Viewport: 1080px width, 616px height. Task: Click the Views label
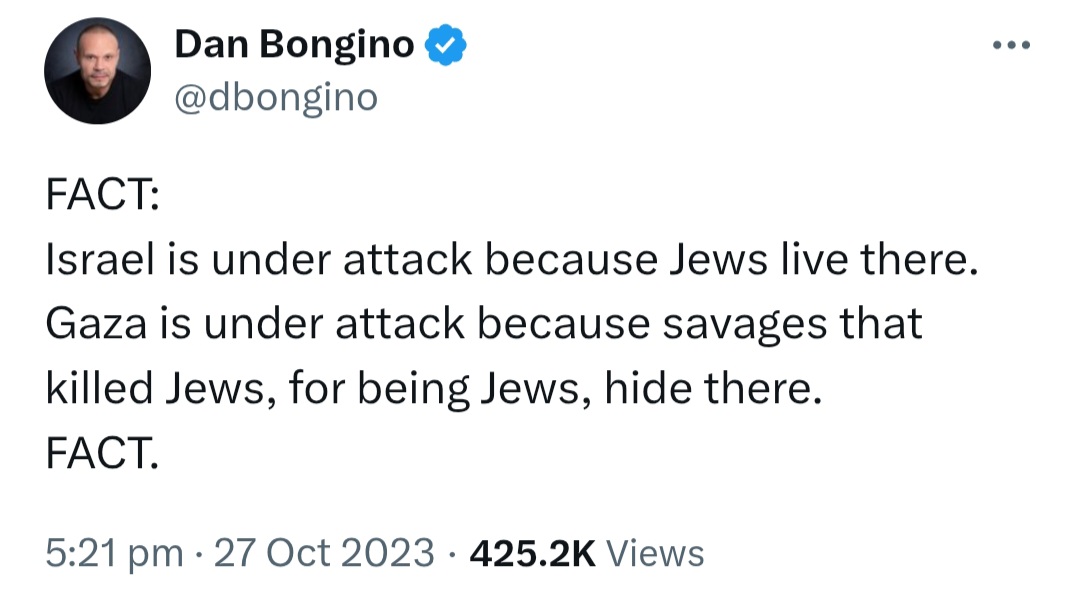[x=654, y=553]
